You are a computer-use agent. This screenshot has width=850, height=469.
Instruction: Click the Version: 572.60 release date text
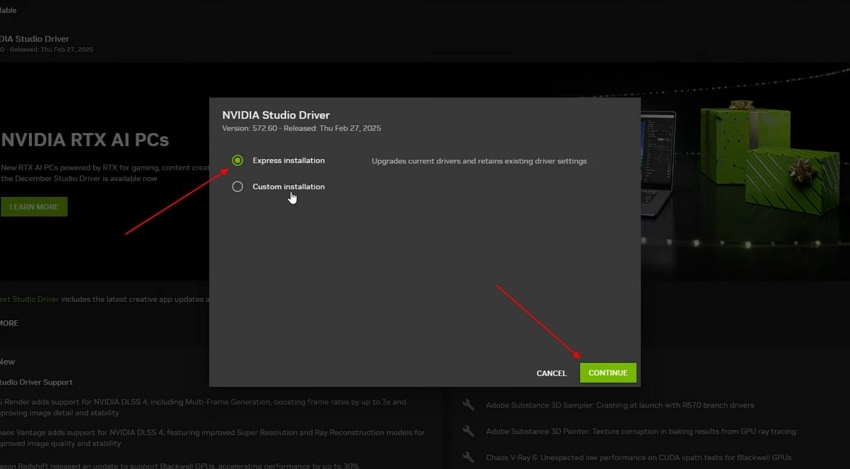[x=301, y=129]
